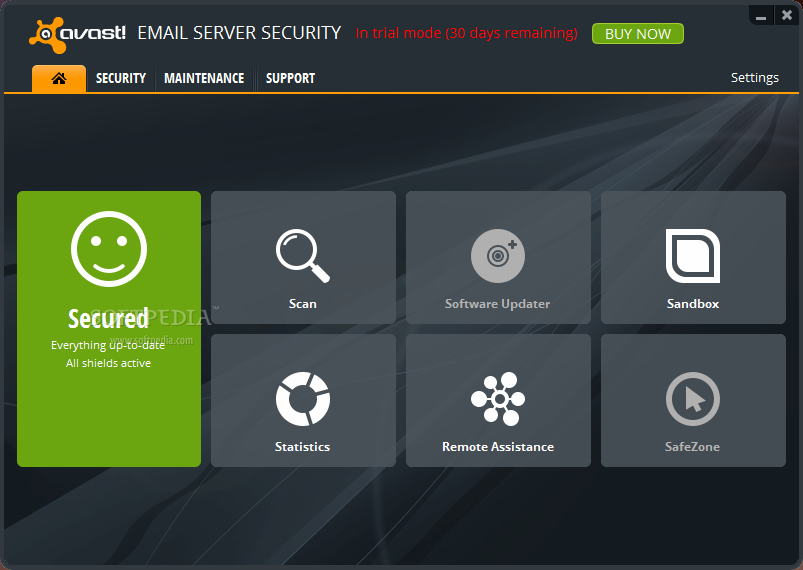The width and height of the screenshot is (803, 570).
Task: Select the SUPPORT tab
Action: point(290,78)
